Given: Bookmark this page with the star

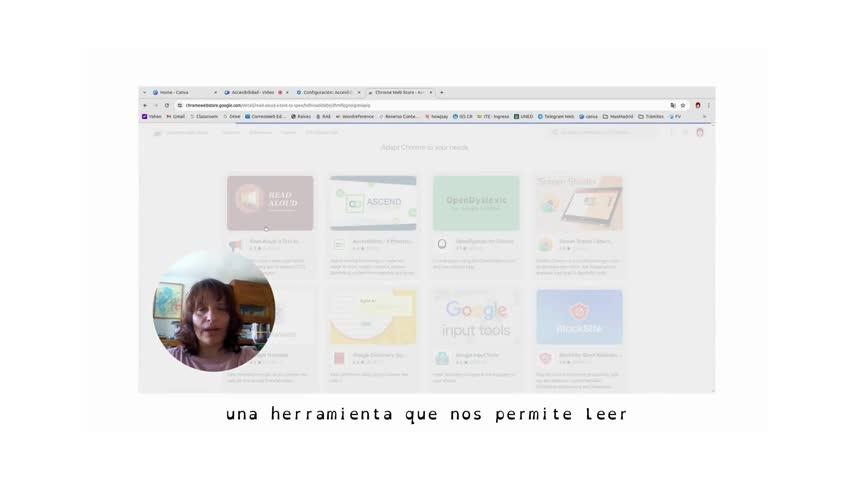Looking at the screenshot, I should click(683, 105).
